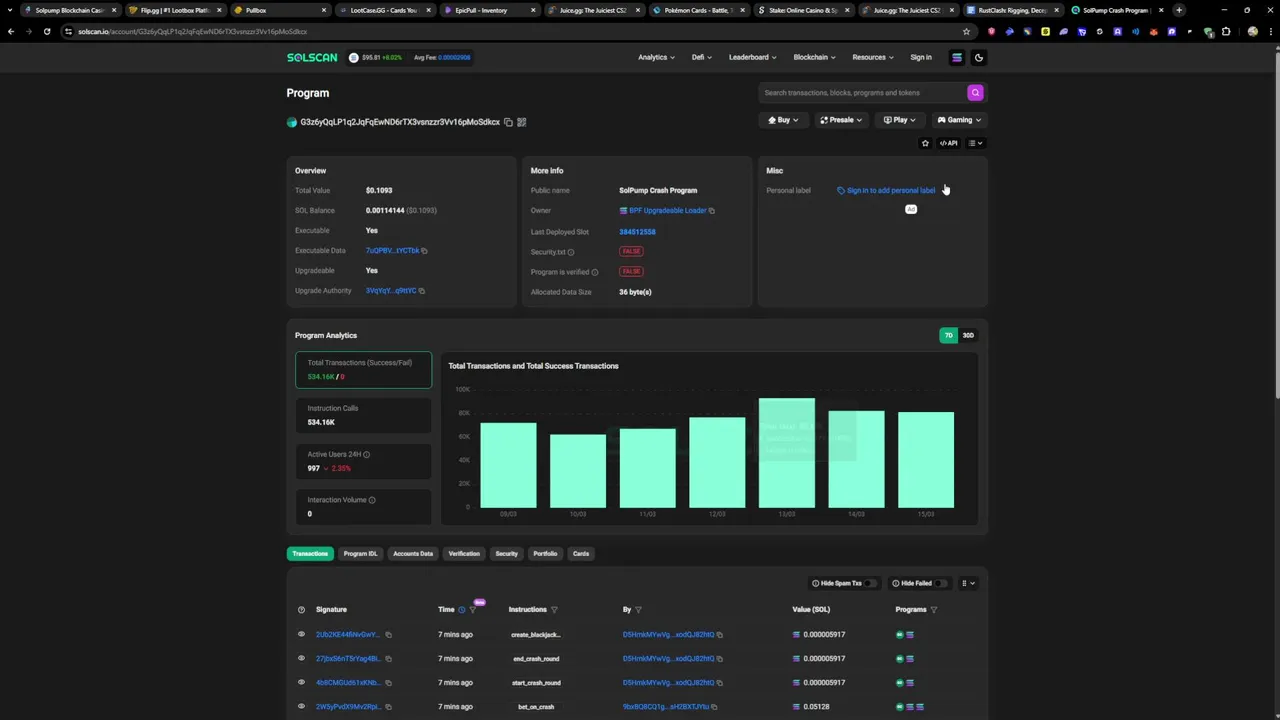Preview transaction 2WSyPvdX9Mv2Rpi with eye icon
Image resolution: width=1280 pixels, height=720 pixels.
pyautogui.click(x=301, y=706)
